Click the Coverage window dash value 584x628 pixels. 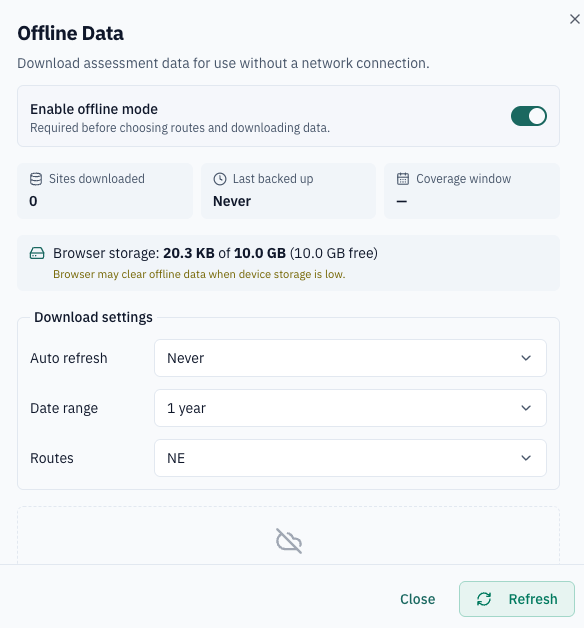point(402,201)
